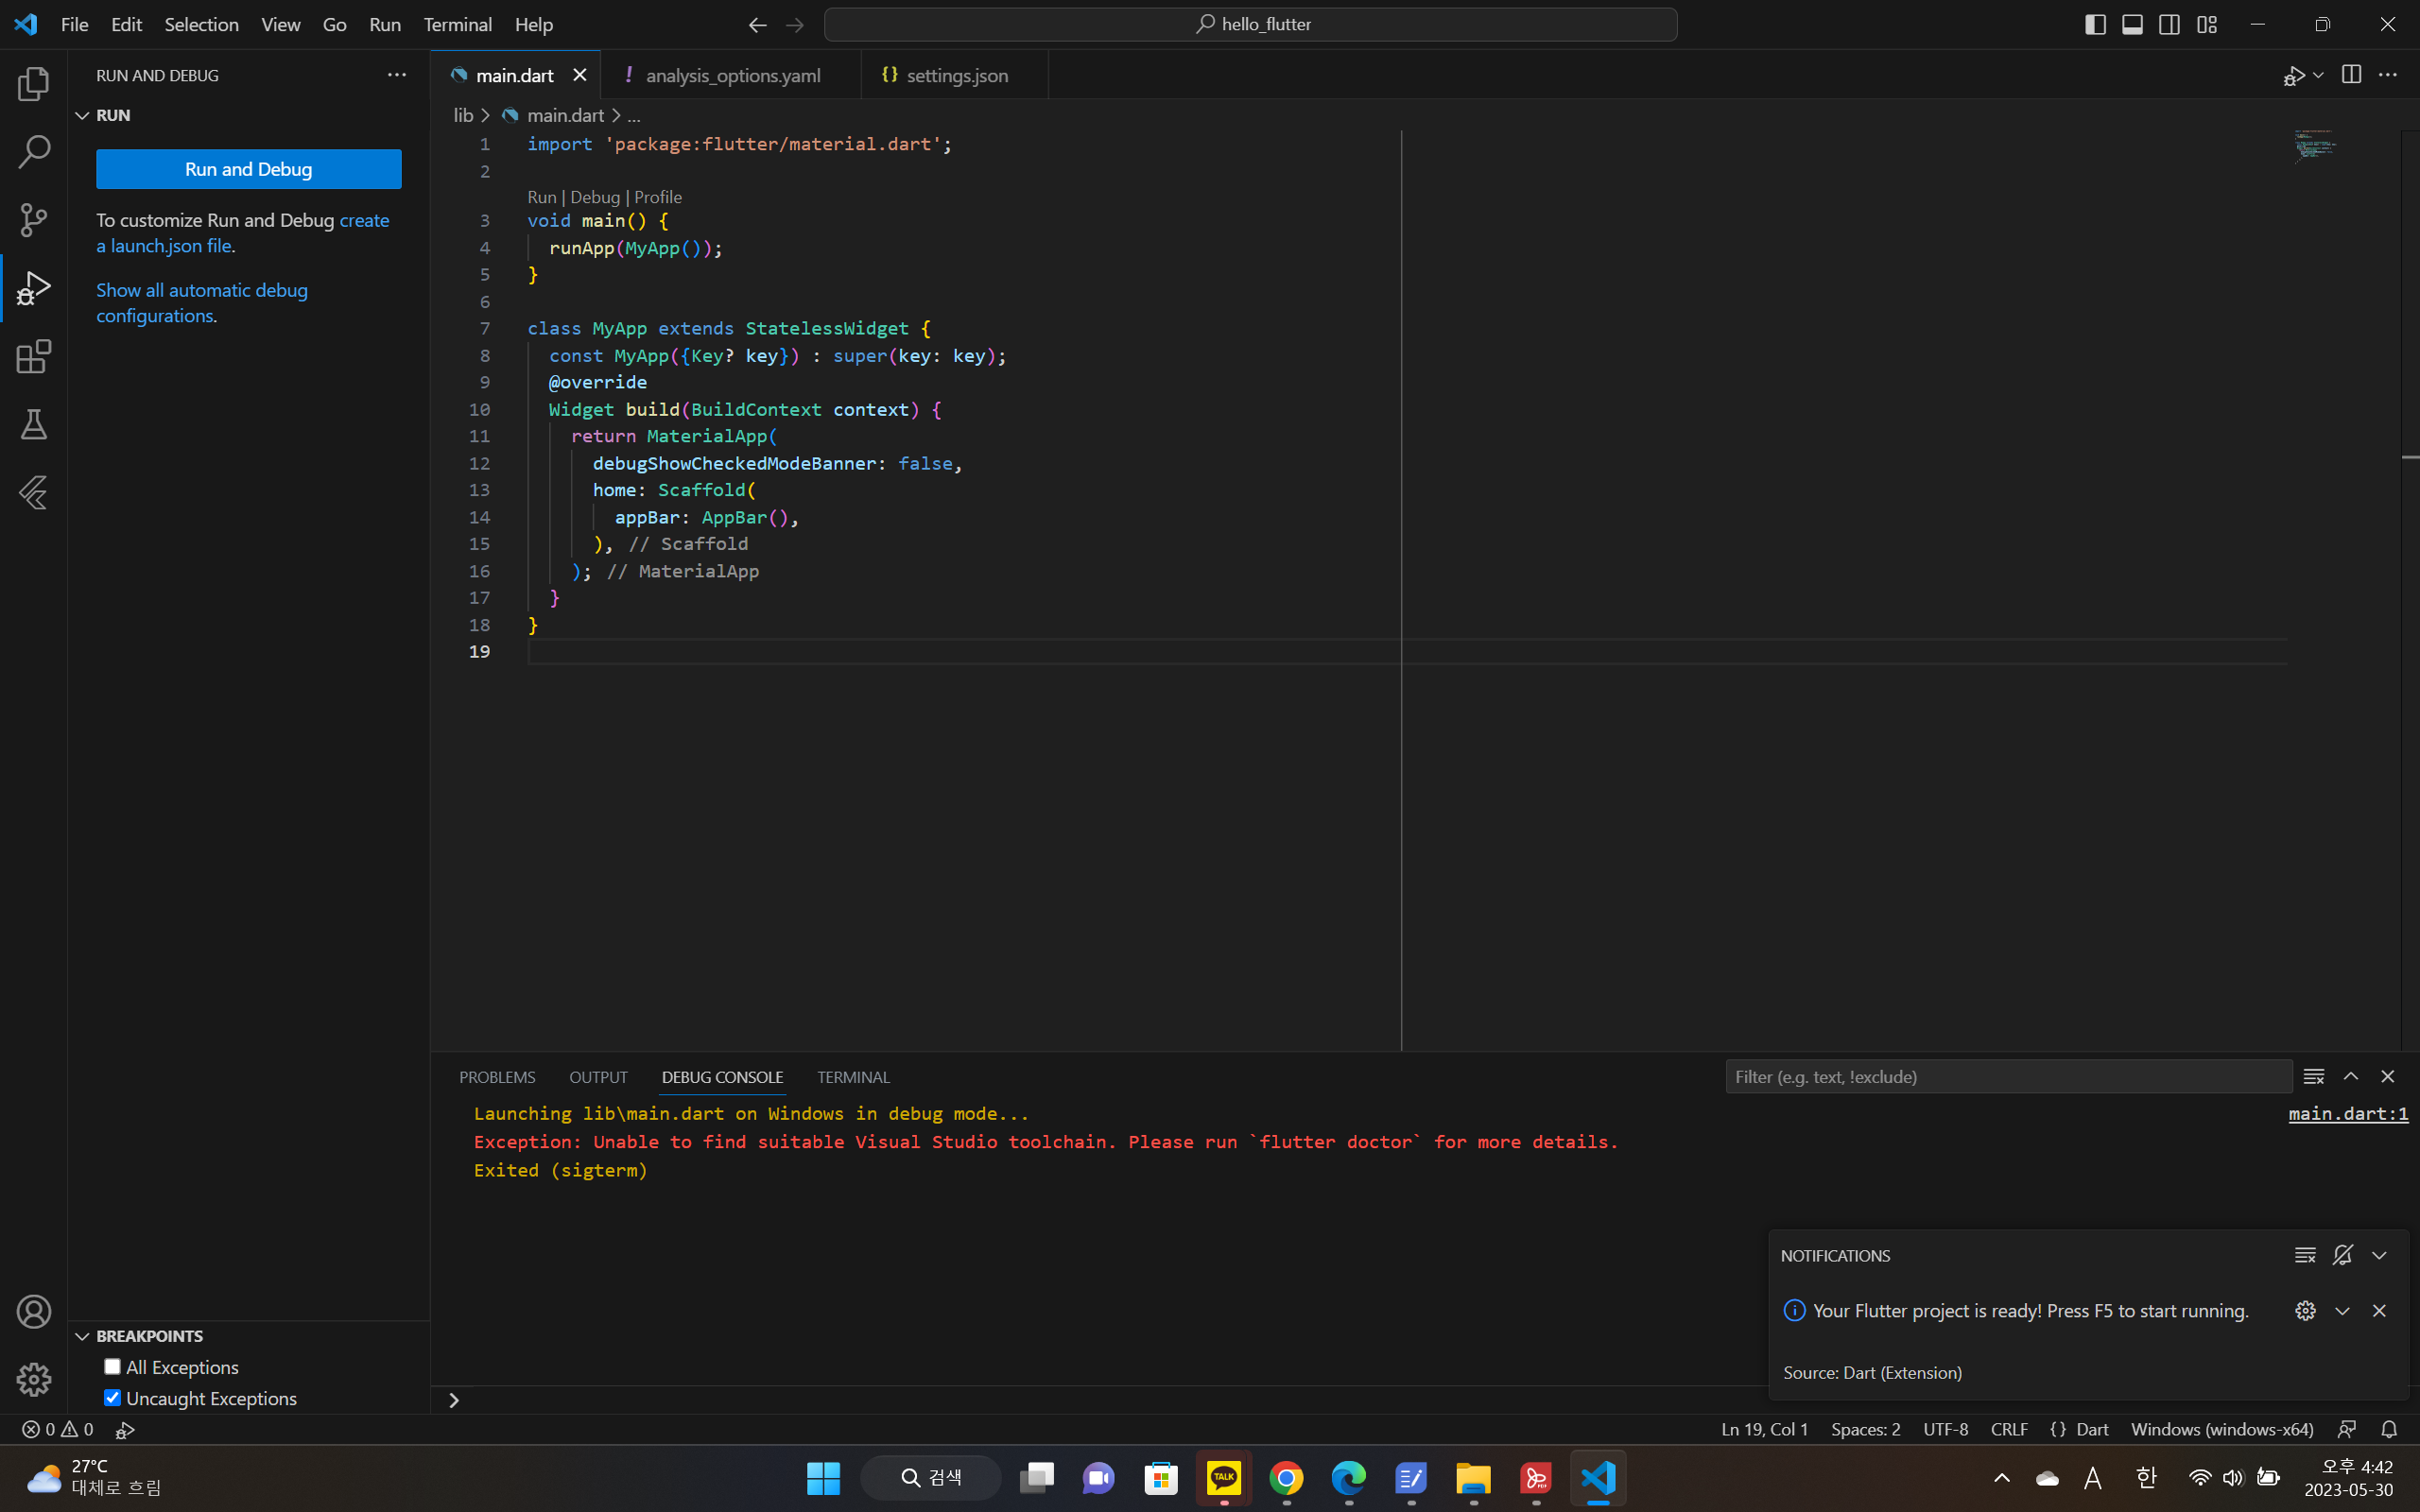This screenshot has height=1512, width=2420.
Task: Open Run and Debug views more actions
Action: coord(397,75)
